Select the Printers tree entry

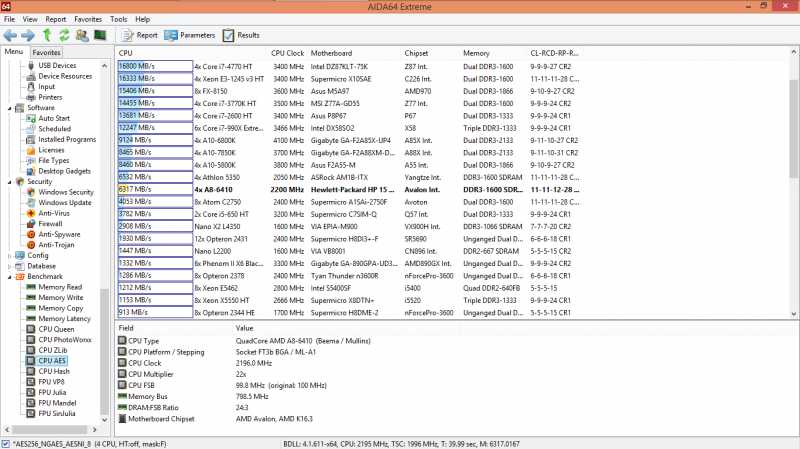coord(50,97)
